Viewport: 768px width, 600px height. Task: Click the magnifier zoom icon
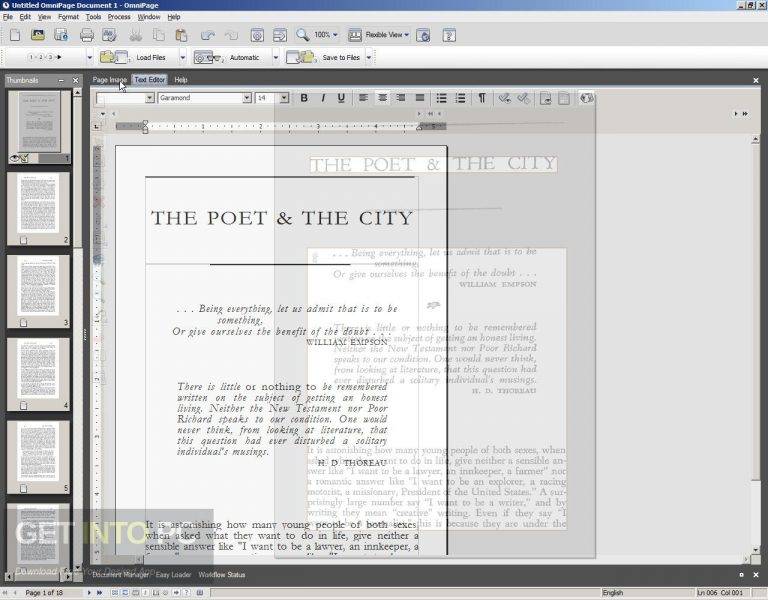point(302,35)
